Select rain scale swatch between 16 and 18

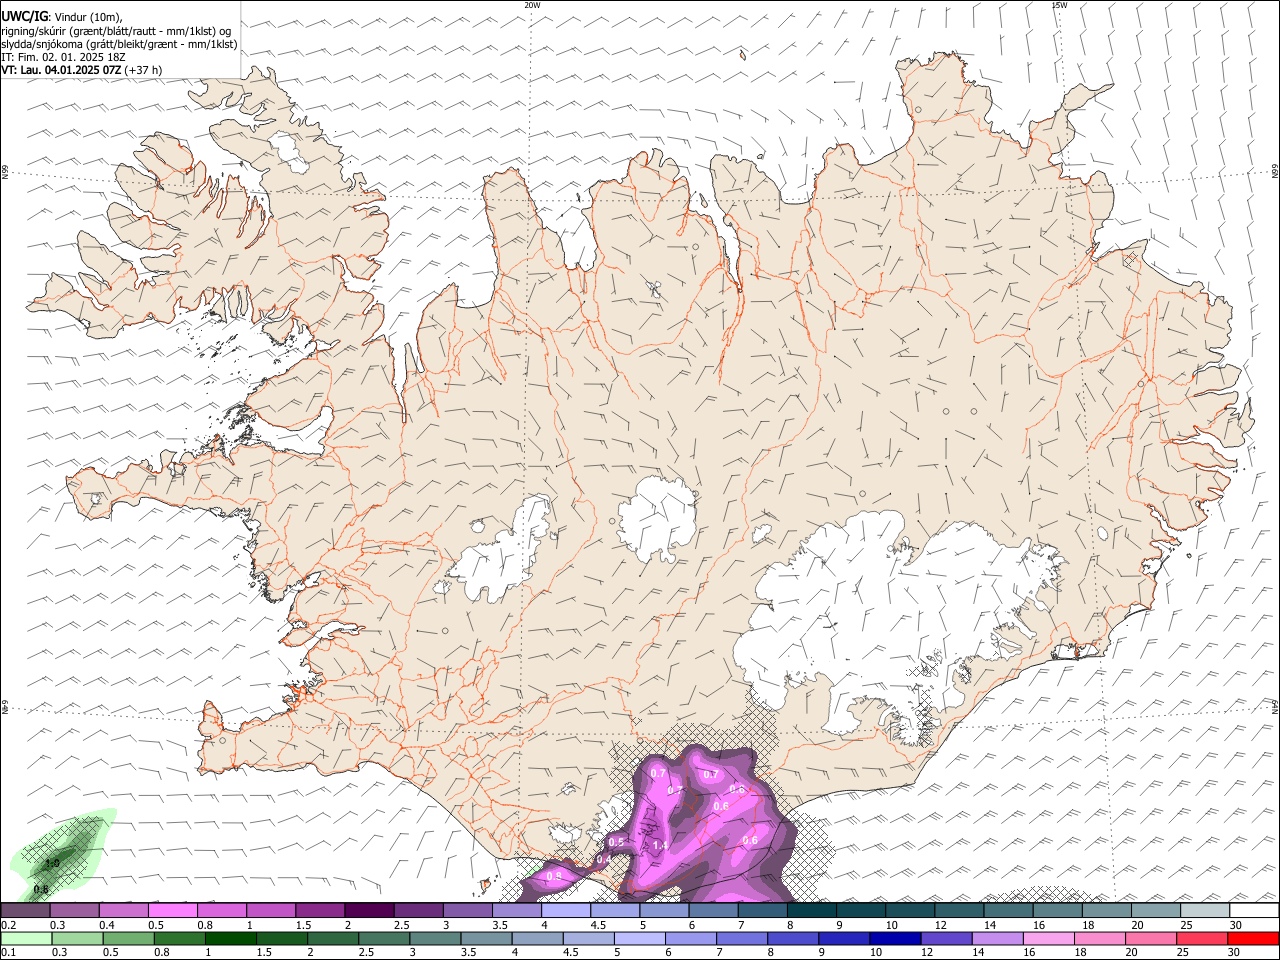point(1048,939)
